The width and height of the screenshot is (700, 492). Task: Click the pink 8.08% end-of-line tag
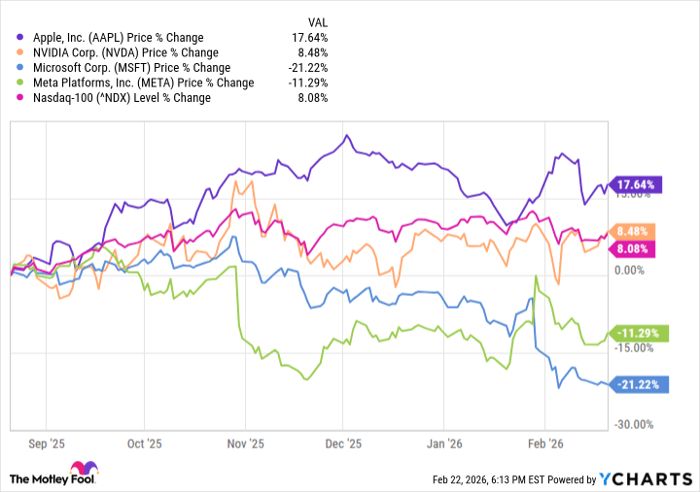click(x=635, y=247)
